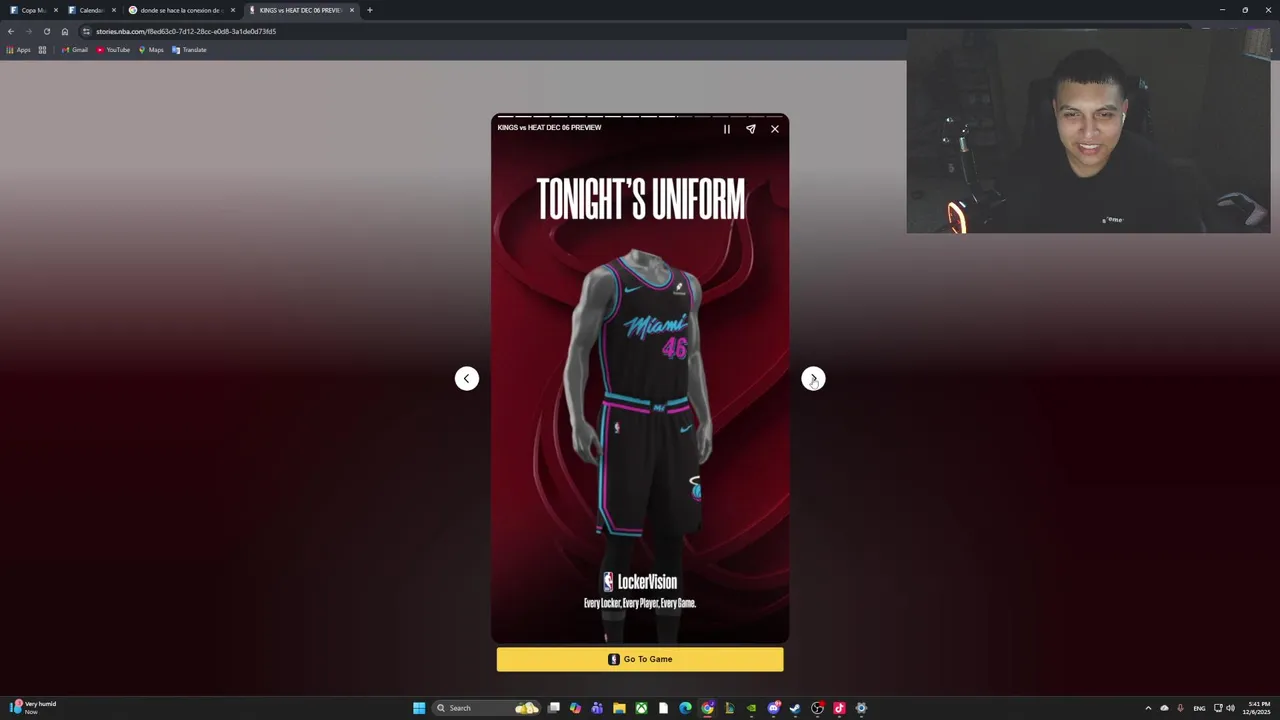Go to the next story slide

pos(813,378)
